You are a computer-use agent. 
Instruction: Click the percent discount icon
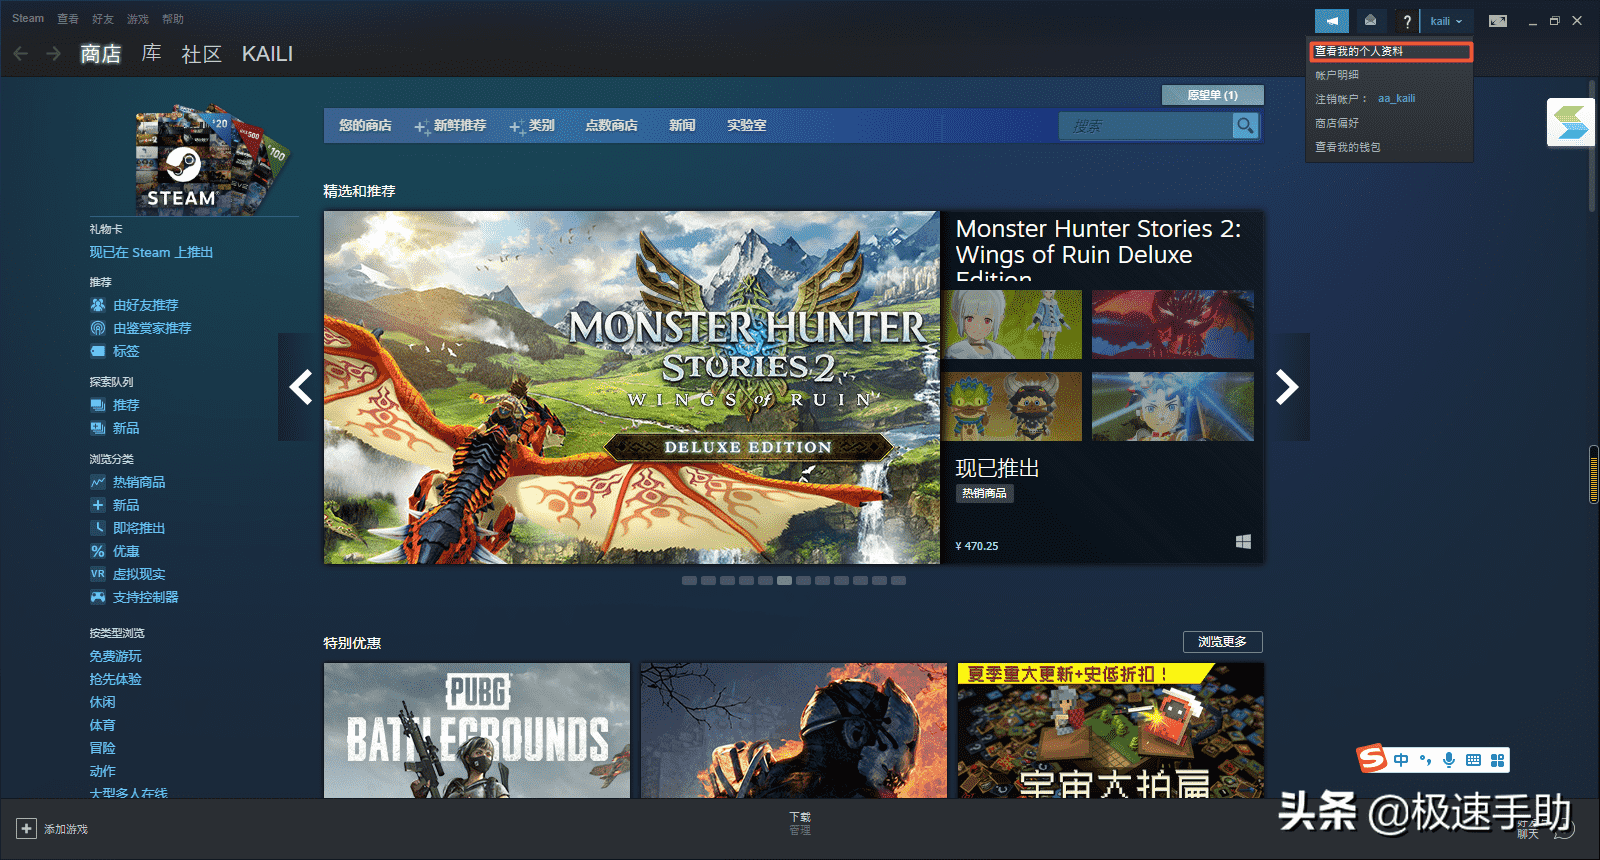[x=98, y=551]
